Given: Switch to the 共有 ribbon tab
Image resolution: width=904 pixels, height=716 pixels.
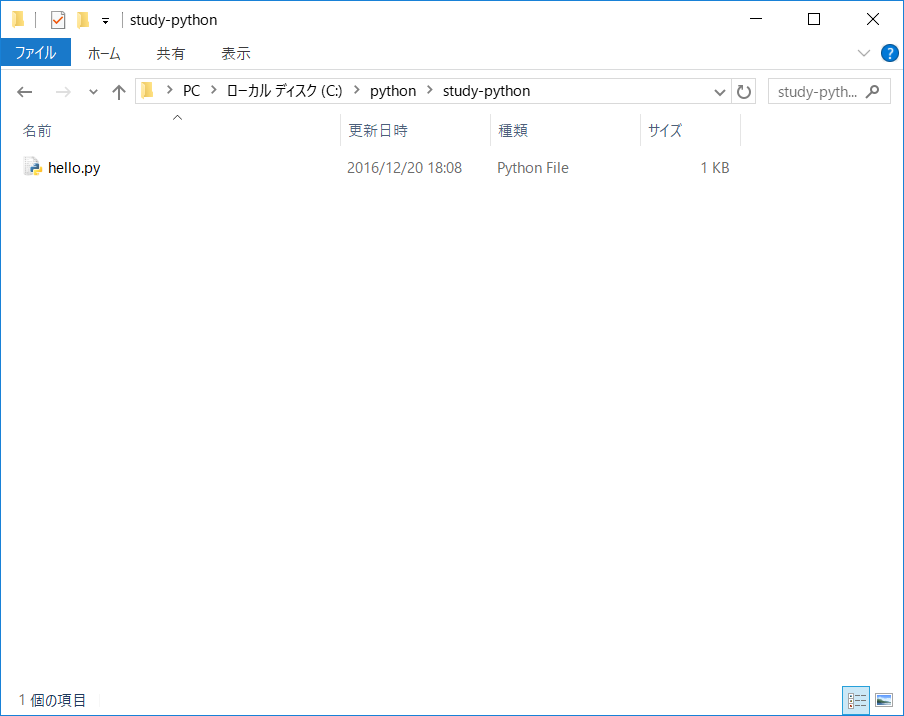Looking at the screenshot, I should (170, 54).
